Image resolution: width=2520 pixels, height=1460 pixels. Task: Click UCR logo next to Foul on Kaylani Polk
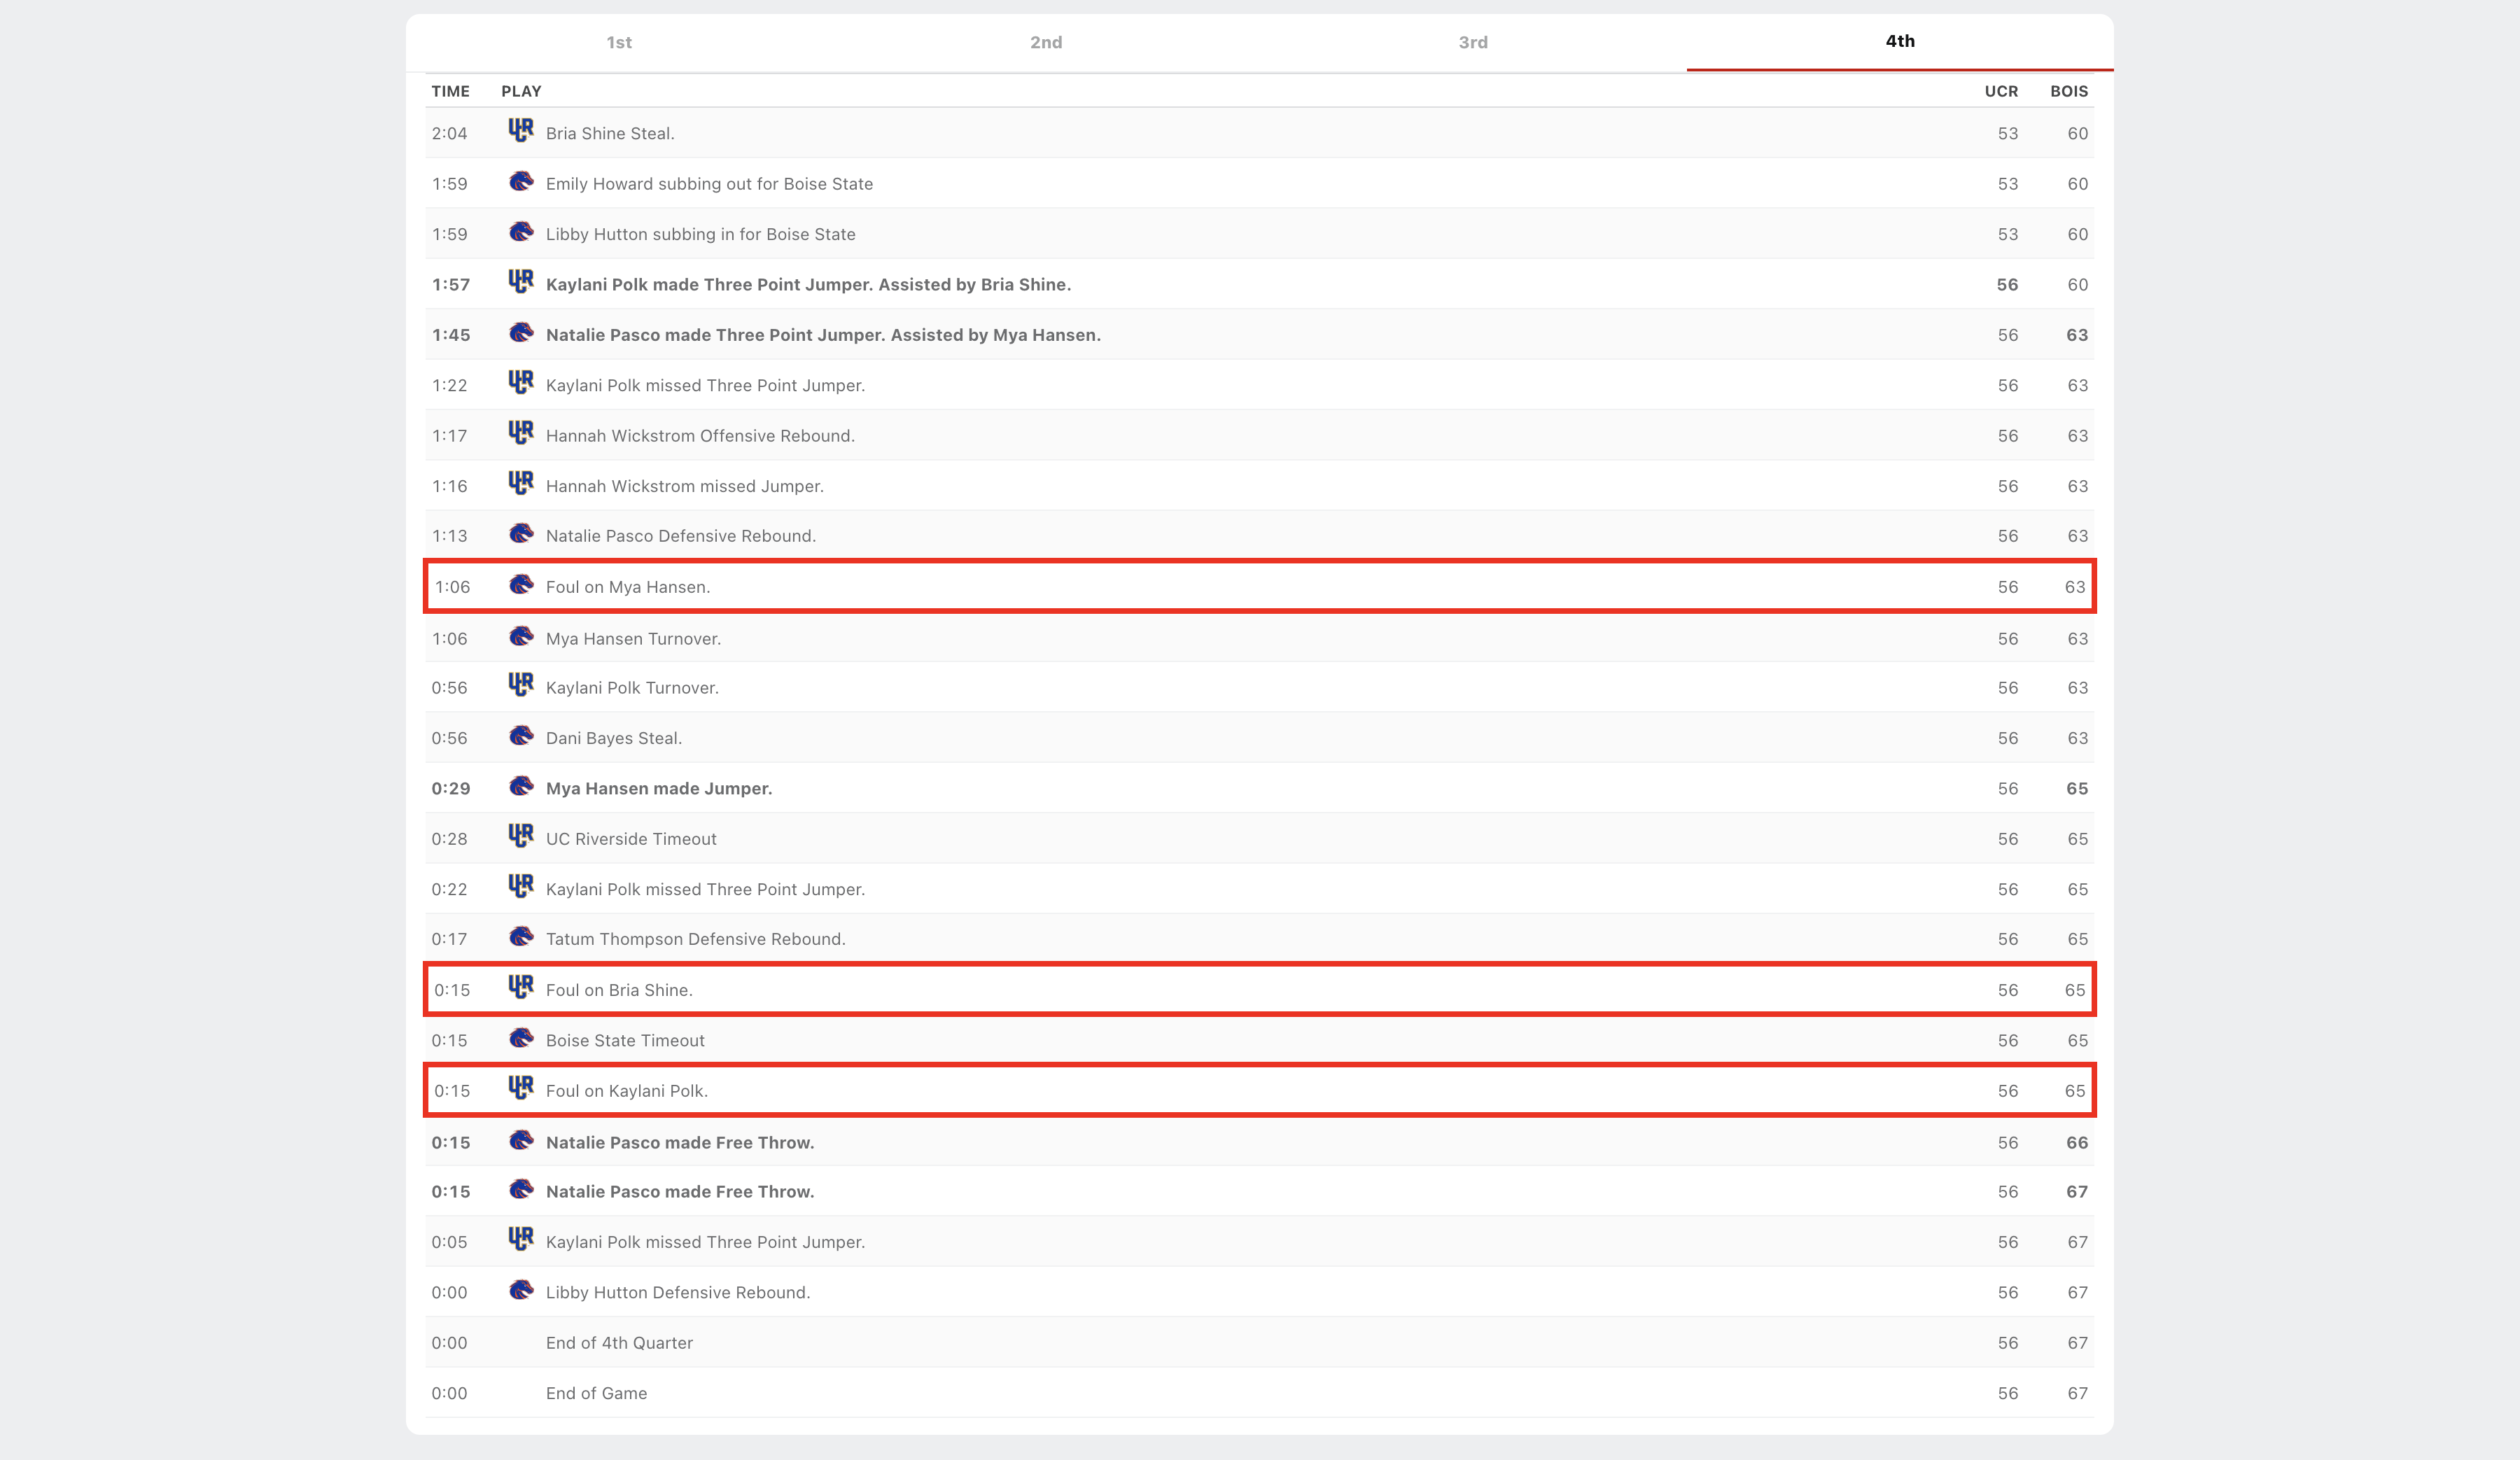pyautogui.click(x=520, y=1089)
